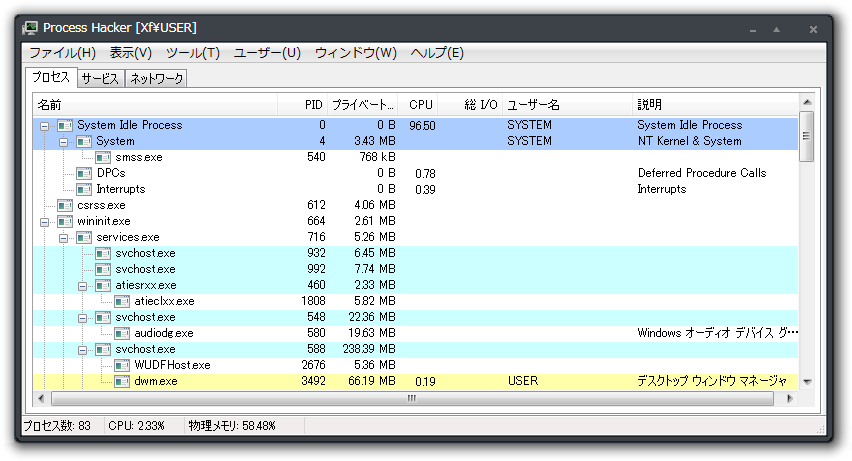Switch to the プロセス tab

[x=51, y=77]
